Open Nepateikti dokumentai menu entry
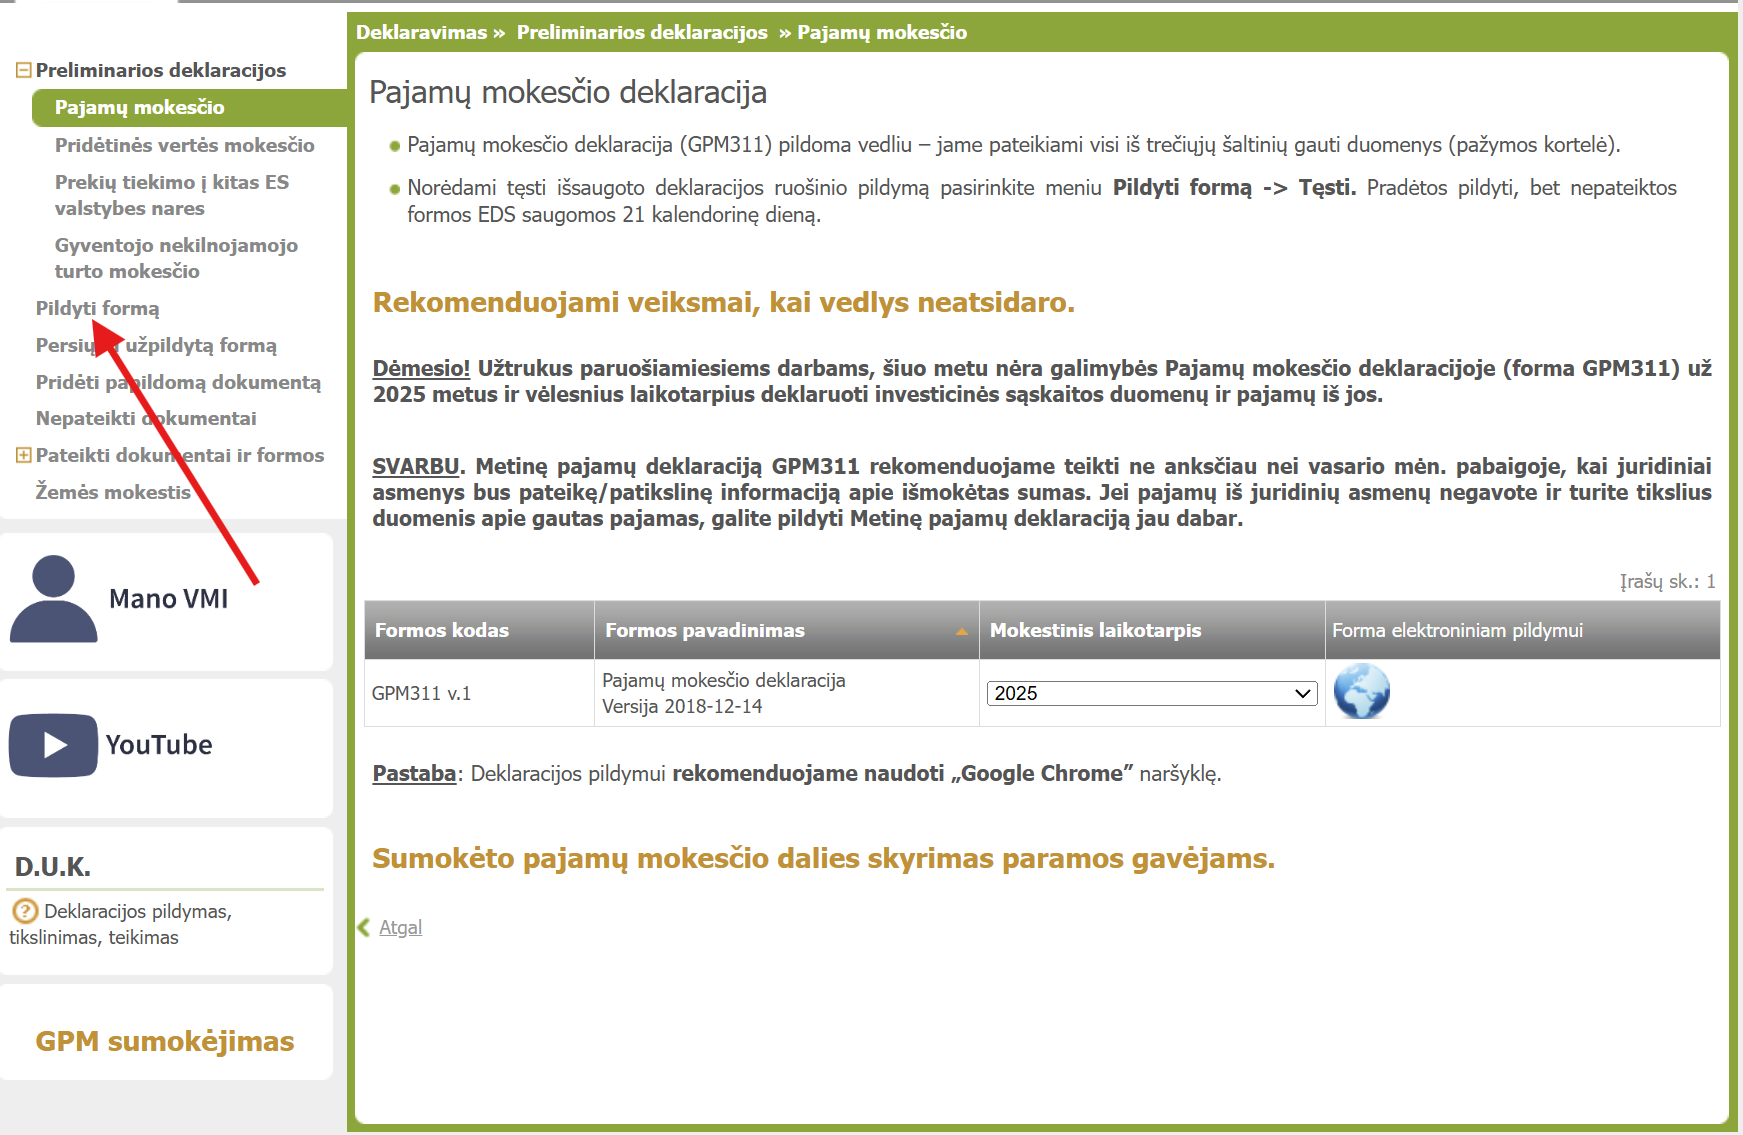The image size is (1743, 1135). 146,418
